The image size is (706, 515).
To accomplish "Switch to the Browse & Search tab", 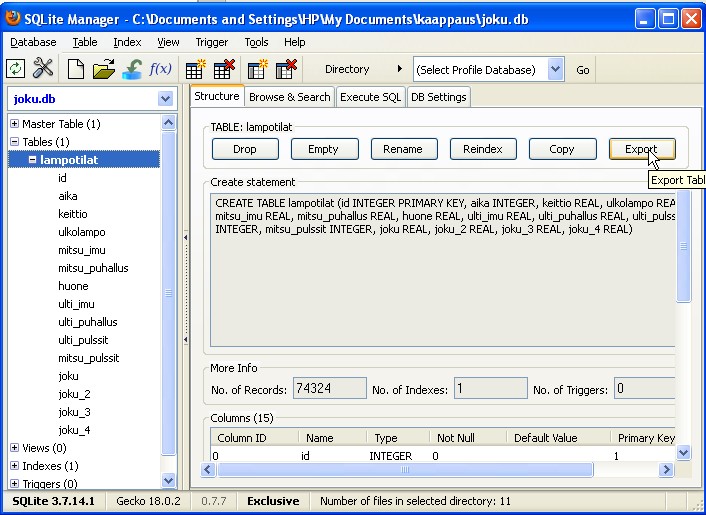I will pyautogui.click(x=290, y=97).
